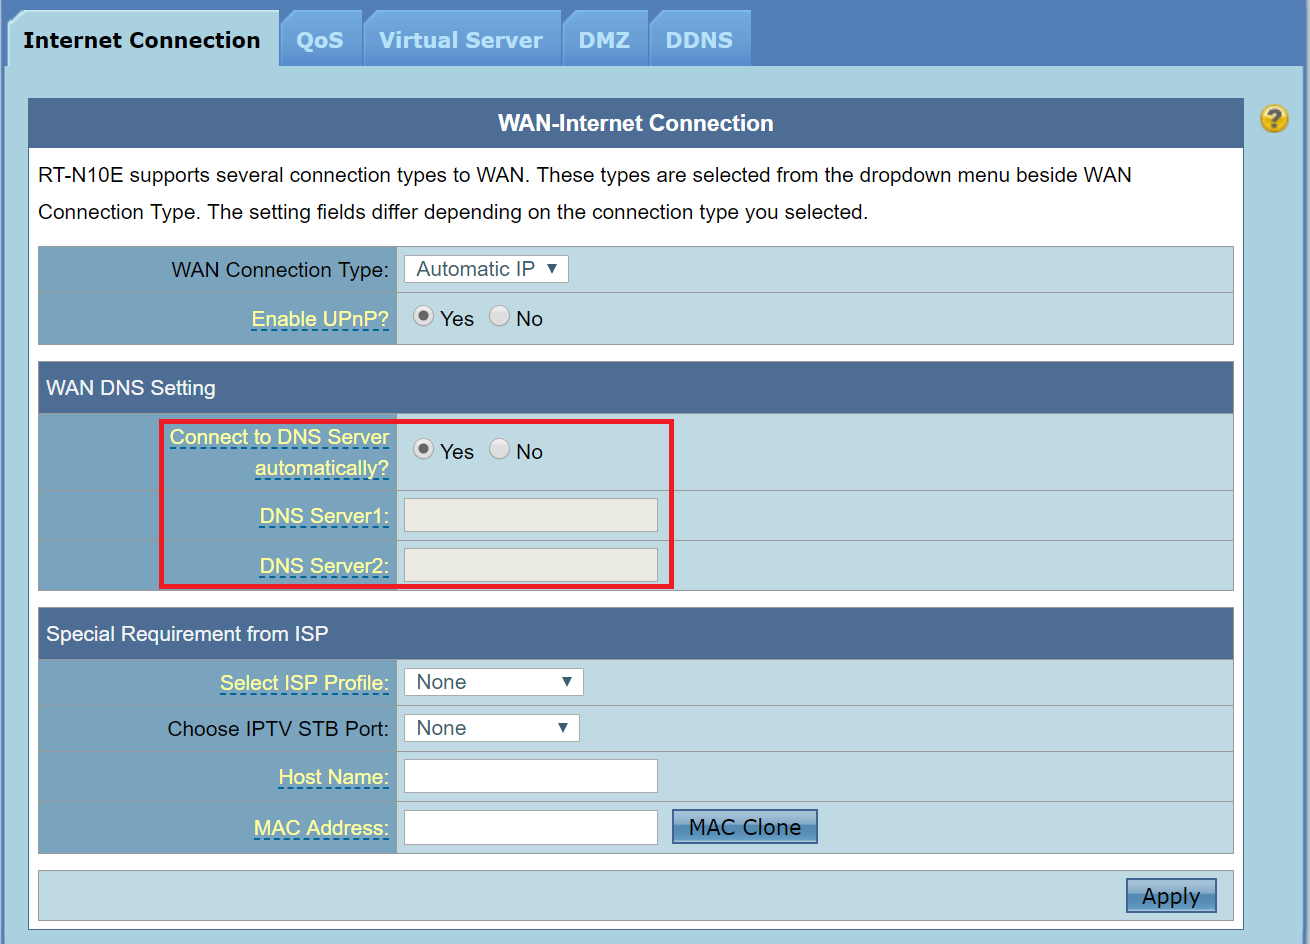This screenshot has height=944, width=1310.
Task: Open the DDNS tab
Action: coord(699,39)
